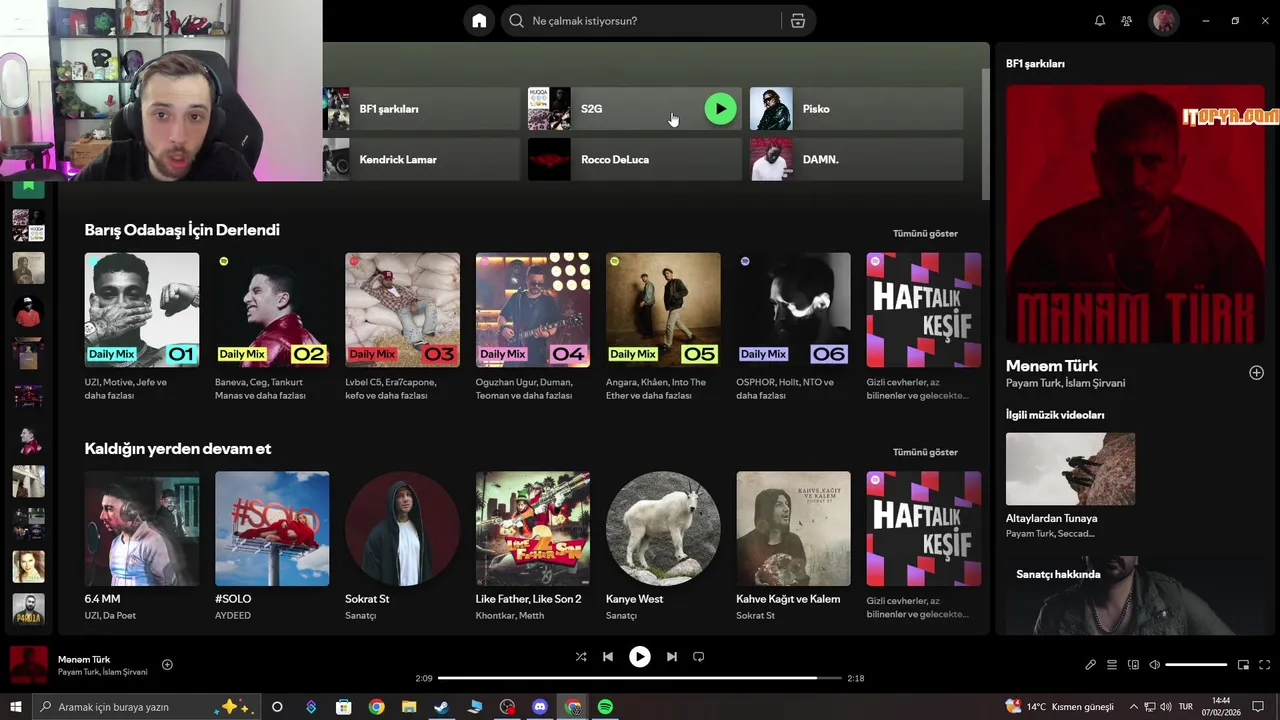The image size is (1280, 720).
Task: Seek in the song progress bar
Action: [640, 678]
